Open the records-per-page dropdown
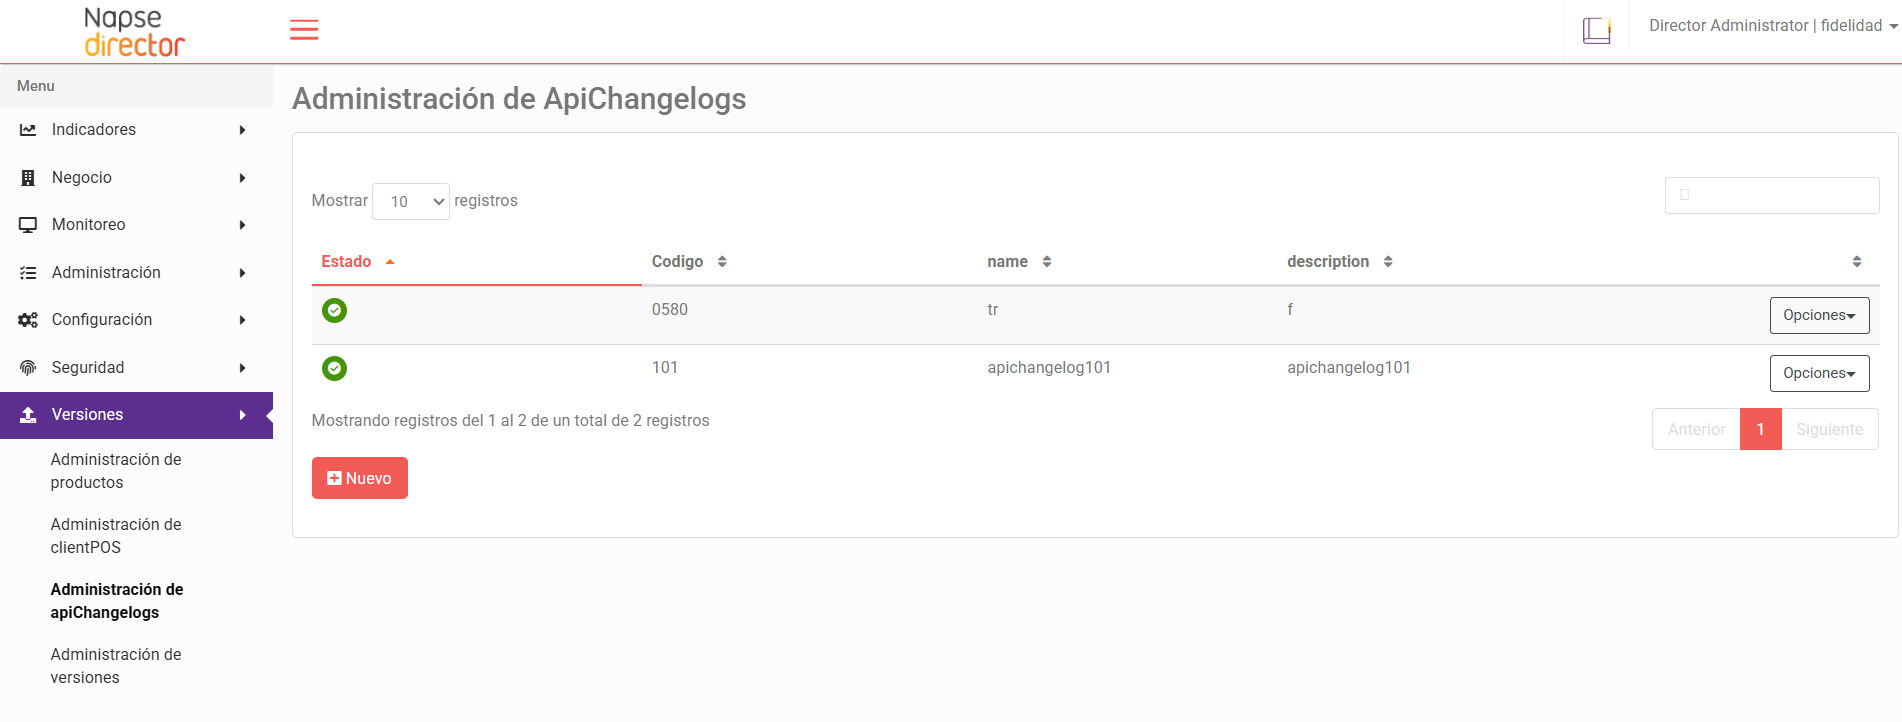 pyautogui.click(x=411, y=202)
